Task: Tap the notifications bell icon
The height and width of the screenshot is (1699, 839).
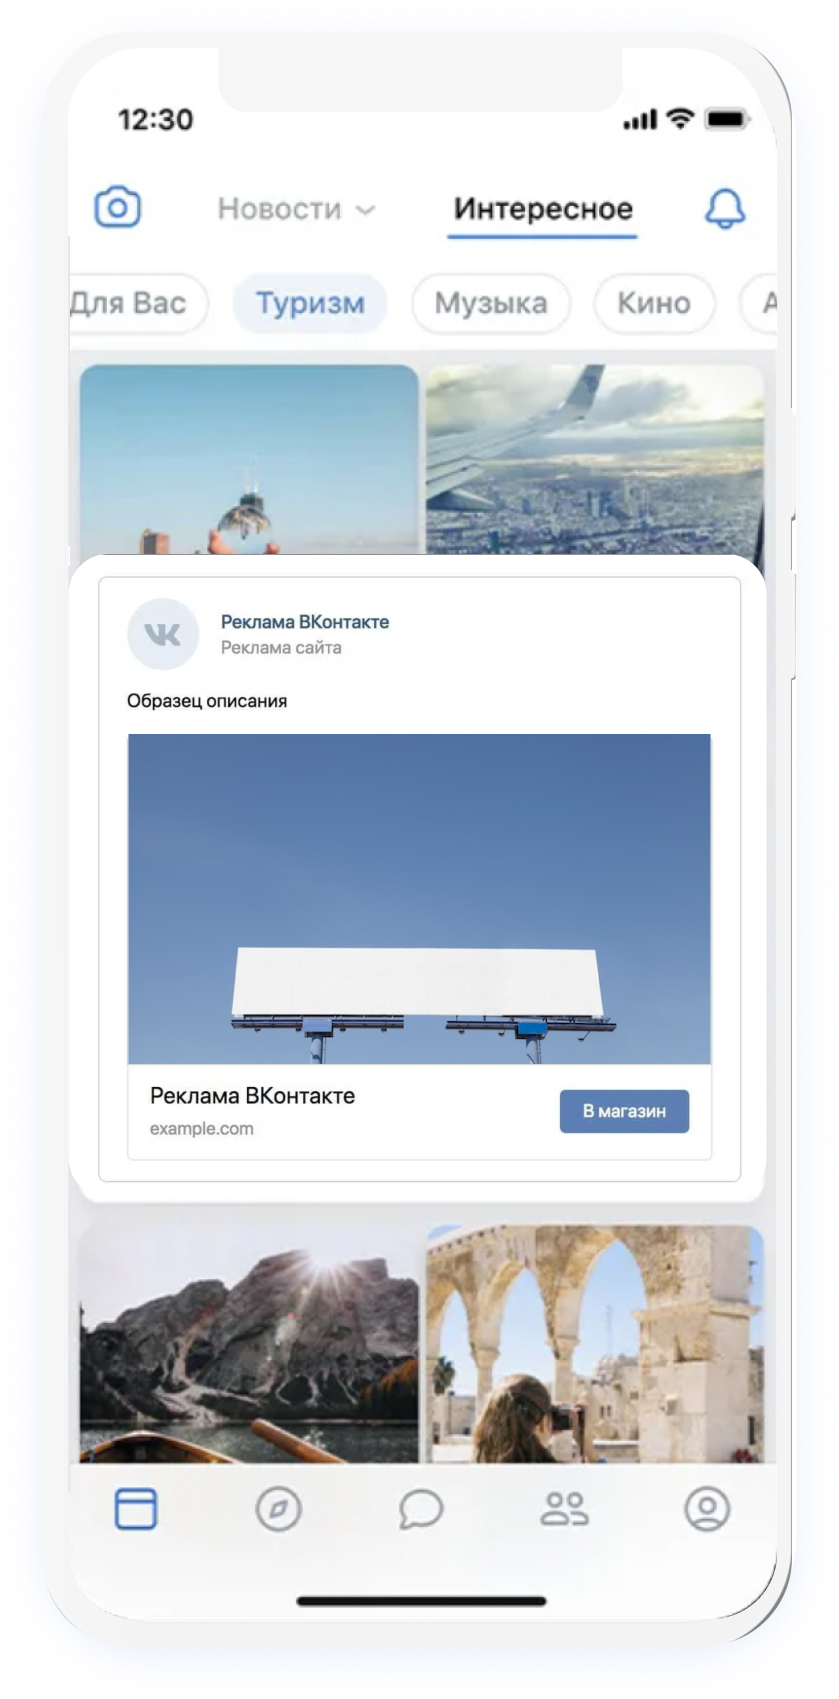Action: 725,208
